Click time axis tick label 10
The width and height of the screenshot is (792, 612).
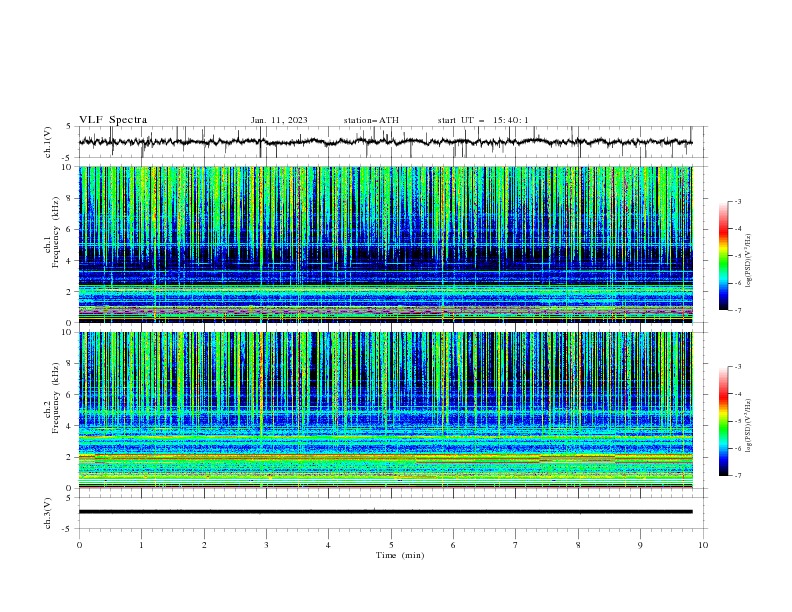pyautogui.click(x=703, y=545)
